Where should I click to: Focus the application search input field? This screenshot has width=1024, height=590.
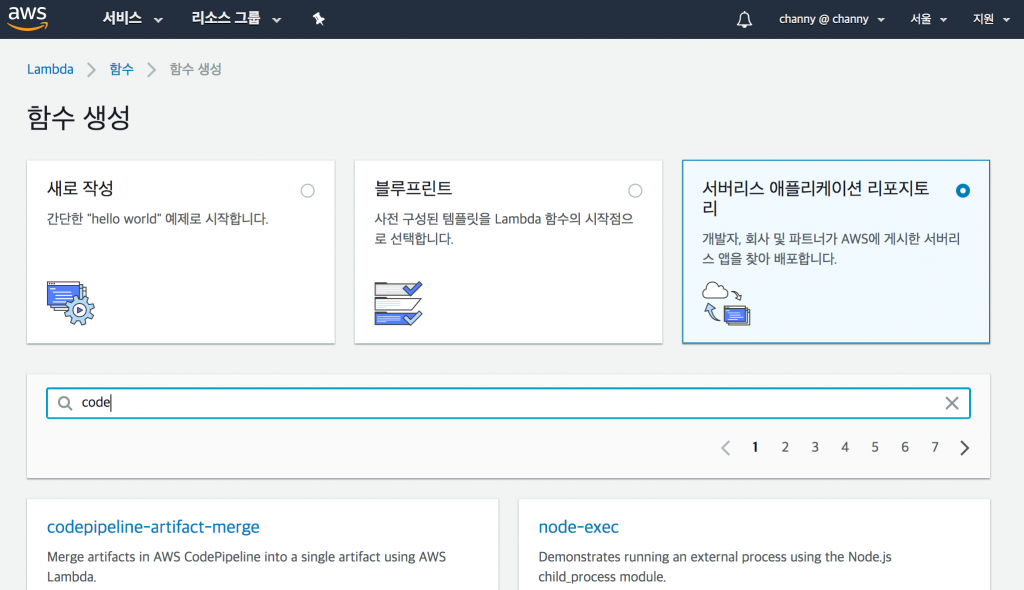[508, 403]
